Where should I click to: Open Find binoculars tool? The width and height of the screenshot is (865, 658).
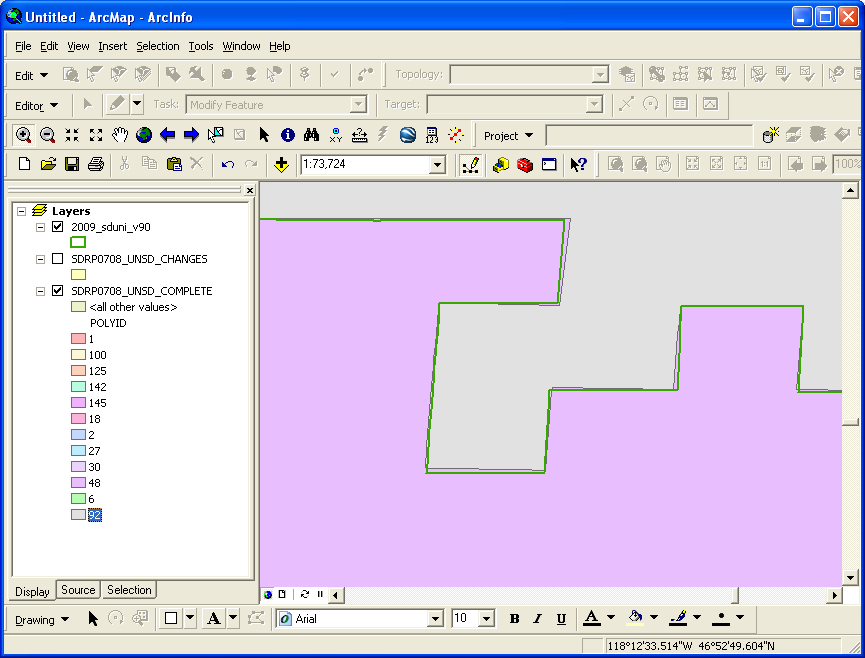[312, 135]
